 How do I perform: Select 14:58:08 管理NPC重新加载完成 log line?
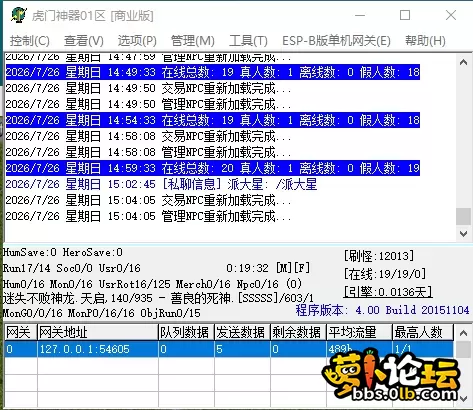pos(149,152)
